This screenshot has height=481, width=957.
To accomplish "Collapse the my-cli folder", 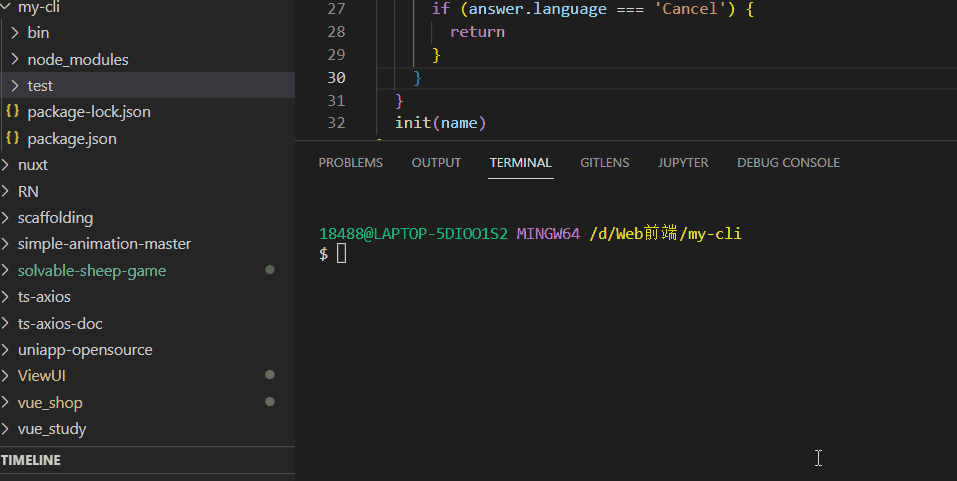I will point(147,7).
